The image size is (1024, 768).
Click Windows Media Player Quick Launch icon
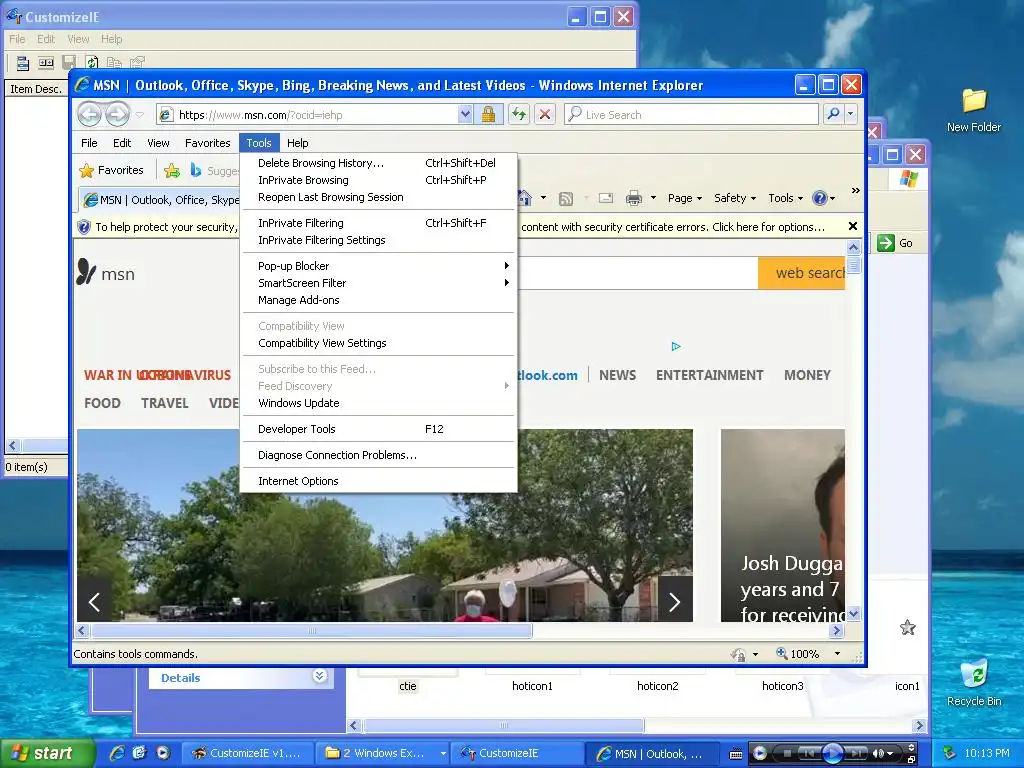pos(163,752)
